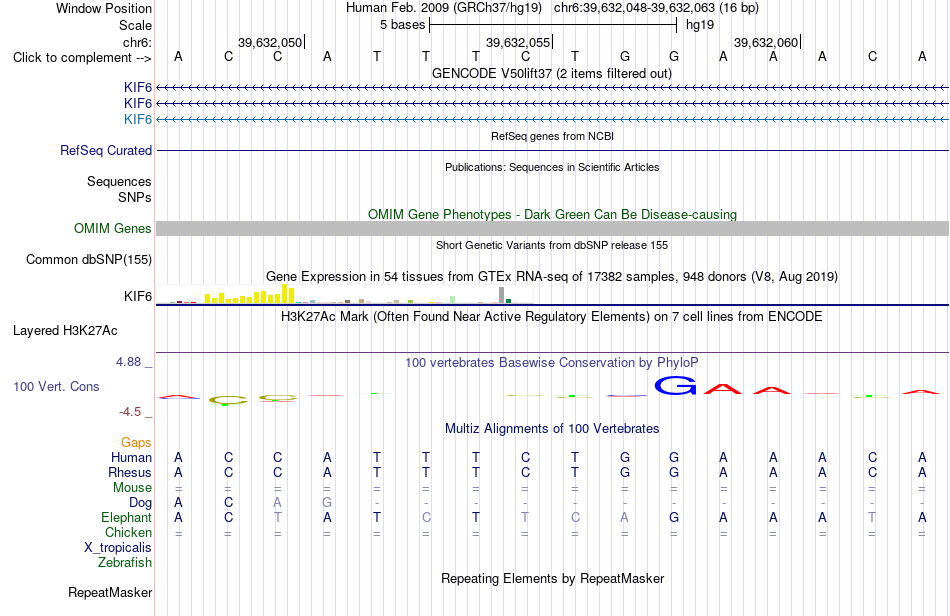Click the Dog species row label
This screenshot has height=616, width=950.
(x=141, y=503)
